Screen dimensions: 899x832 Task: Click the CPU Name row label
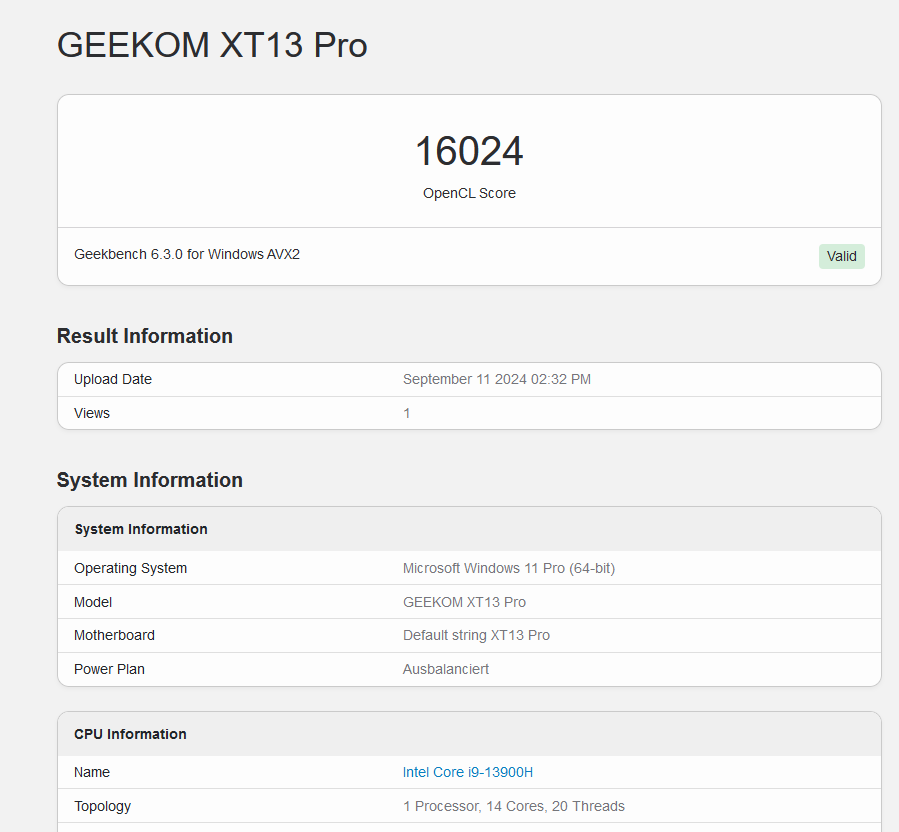pyautogui.click(x=92, y=772)
